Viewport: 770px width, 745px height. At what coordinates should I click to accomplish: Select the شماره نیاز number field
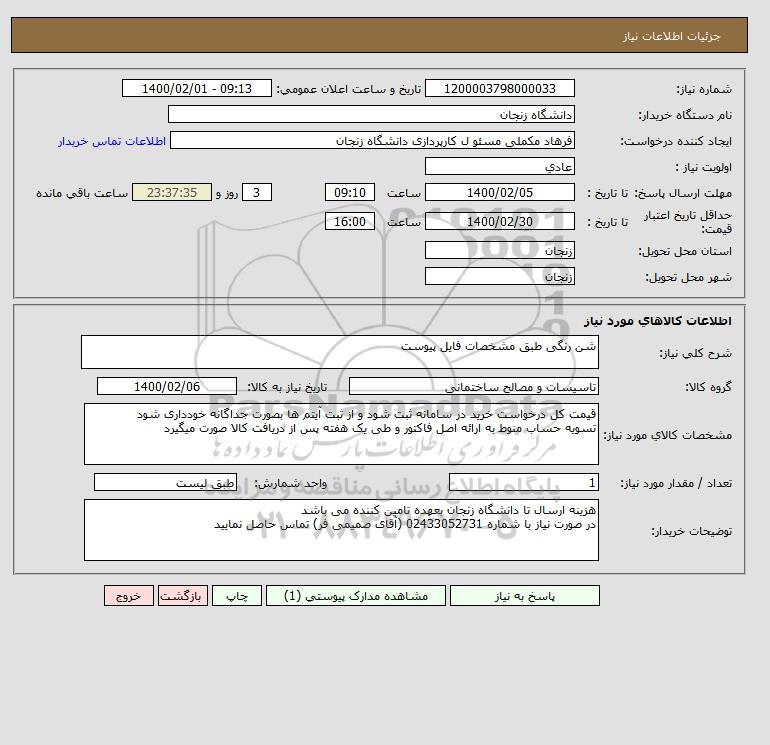click(499, 88)
